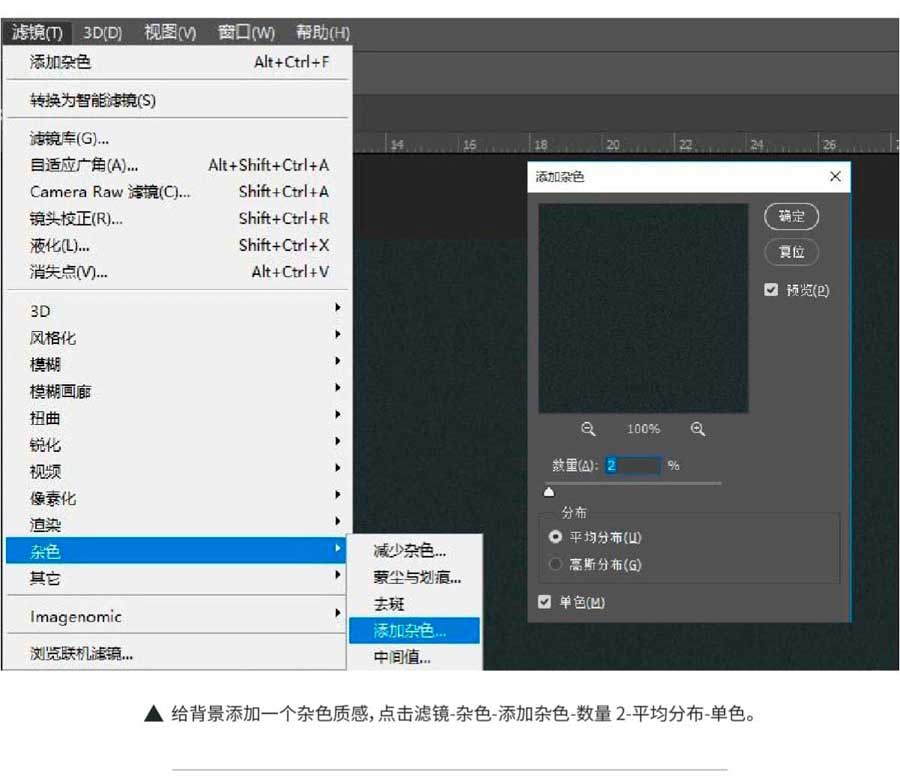Open the 帮助(H) menu
This screenshot has height=776, width=900.
click(323, 32)
